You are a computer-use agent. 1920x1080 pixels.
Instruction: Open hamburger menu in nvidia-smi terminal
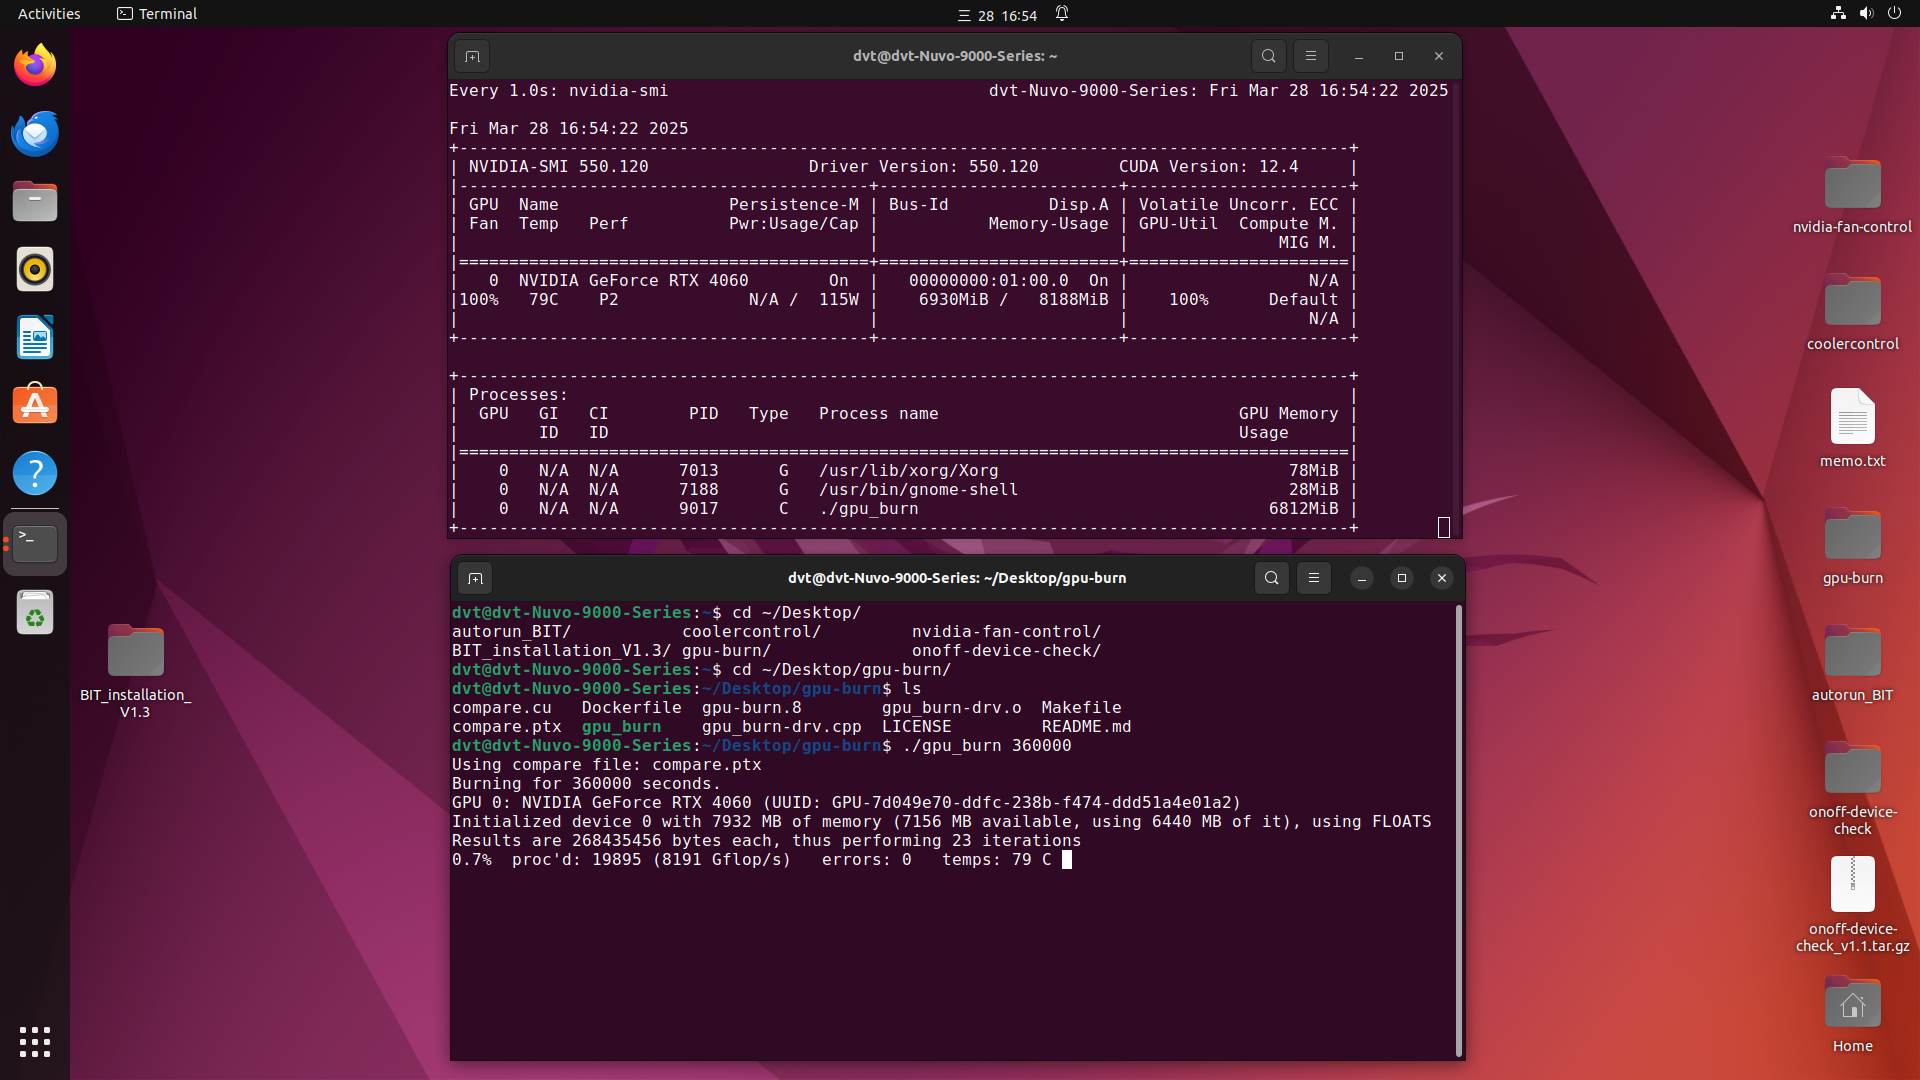[x=1310, y=57]
